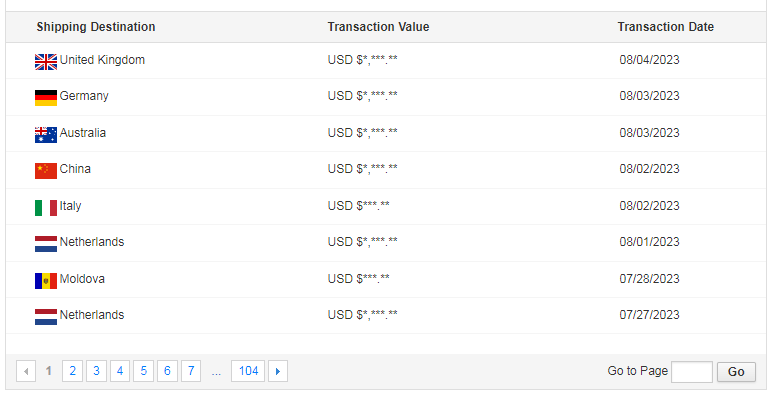Click the Netherlands flag dated 07/27/2023
The image size is (773, 396).
pyautogui.click(x=46, y=317)
